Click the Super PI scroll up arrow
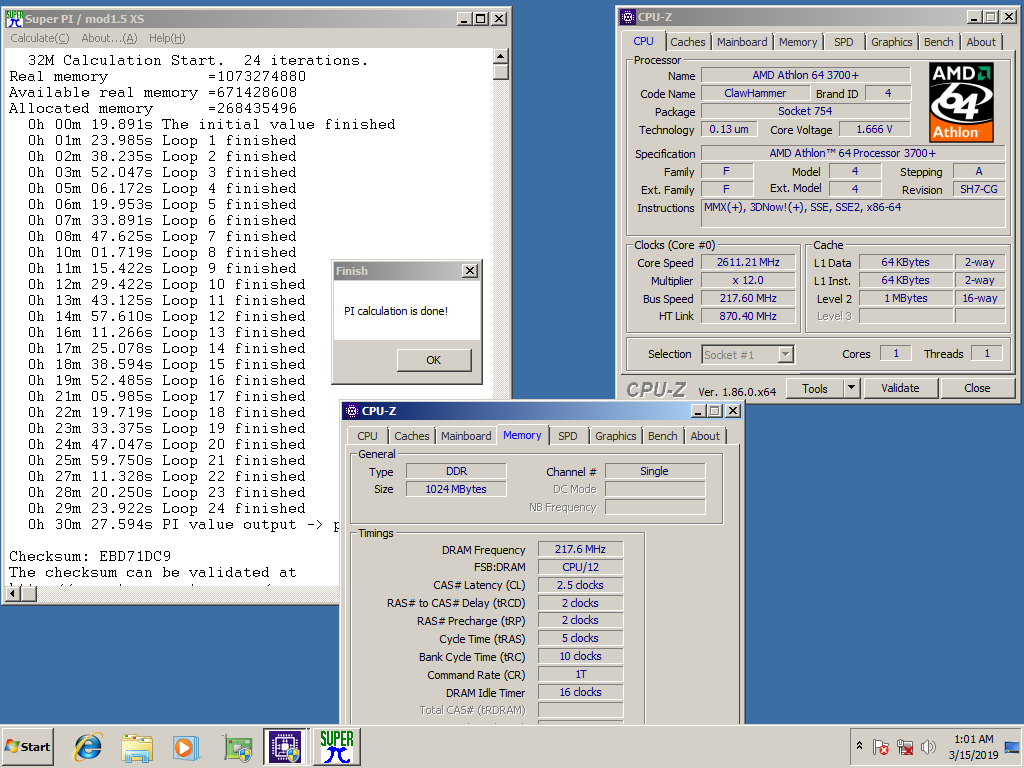Image resolution: width=1024 pixels, height=768 pixels. click(501, 56)
